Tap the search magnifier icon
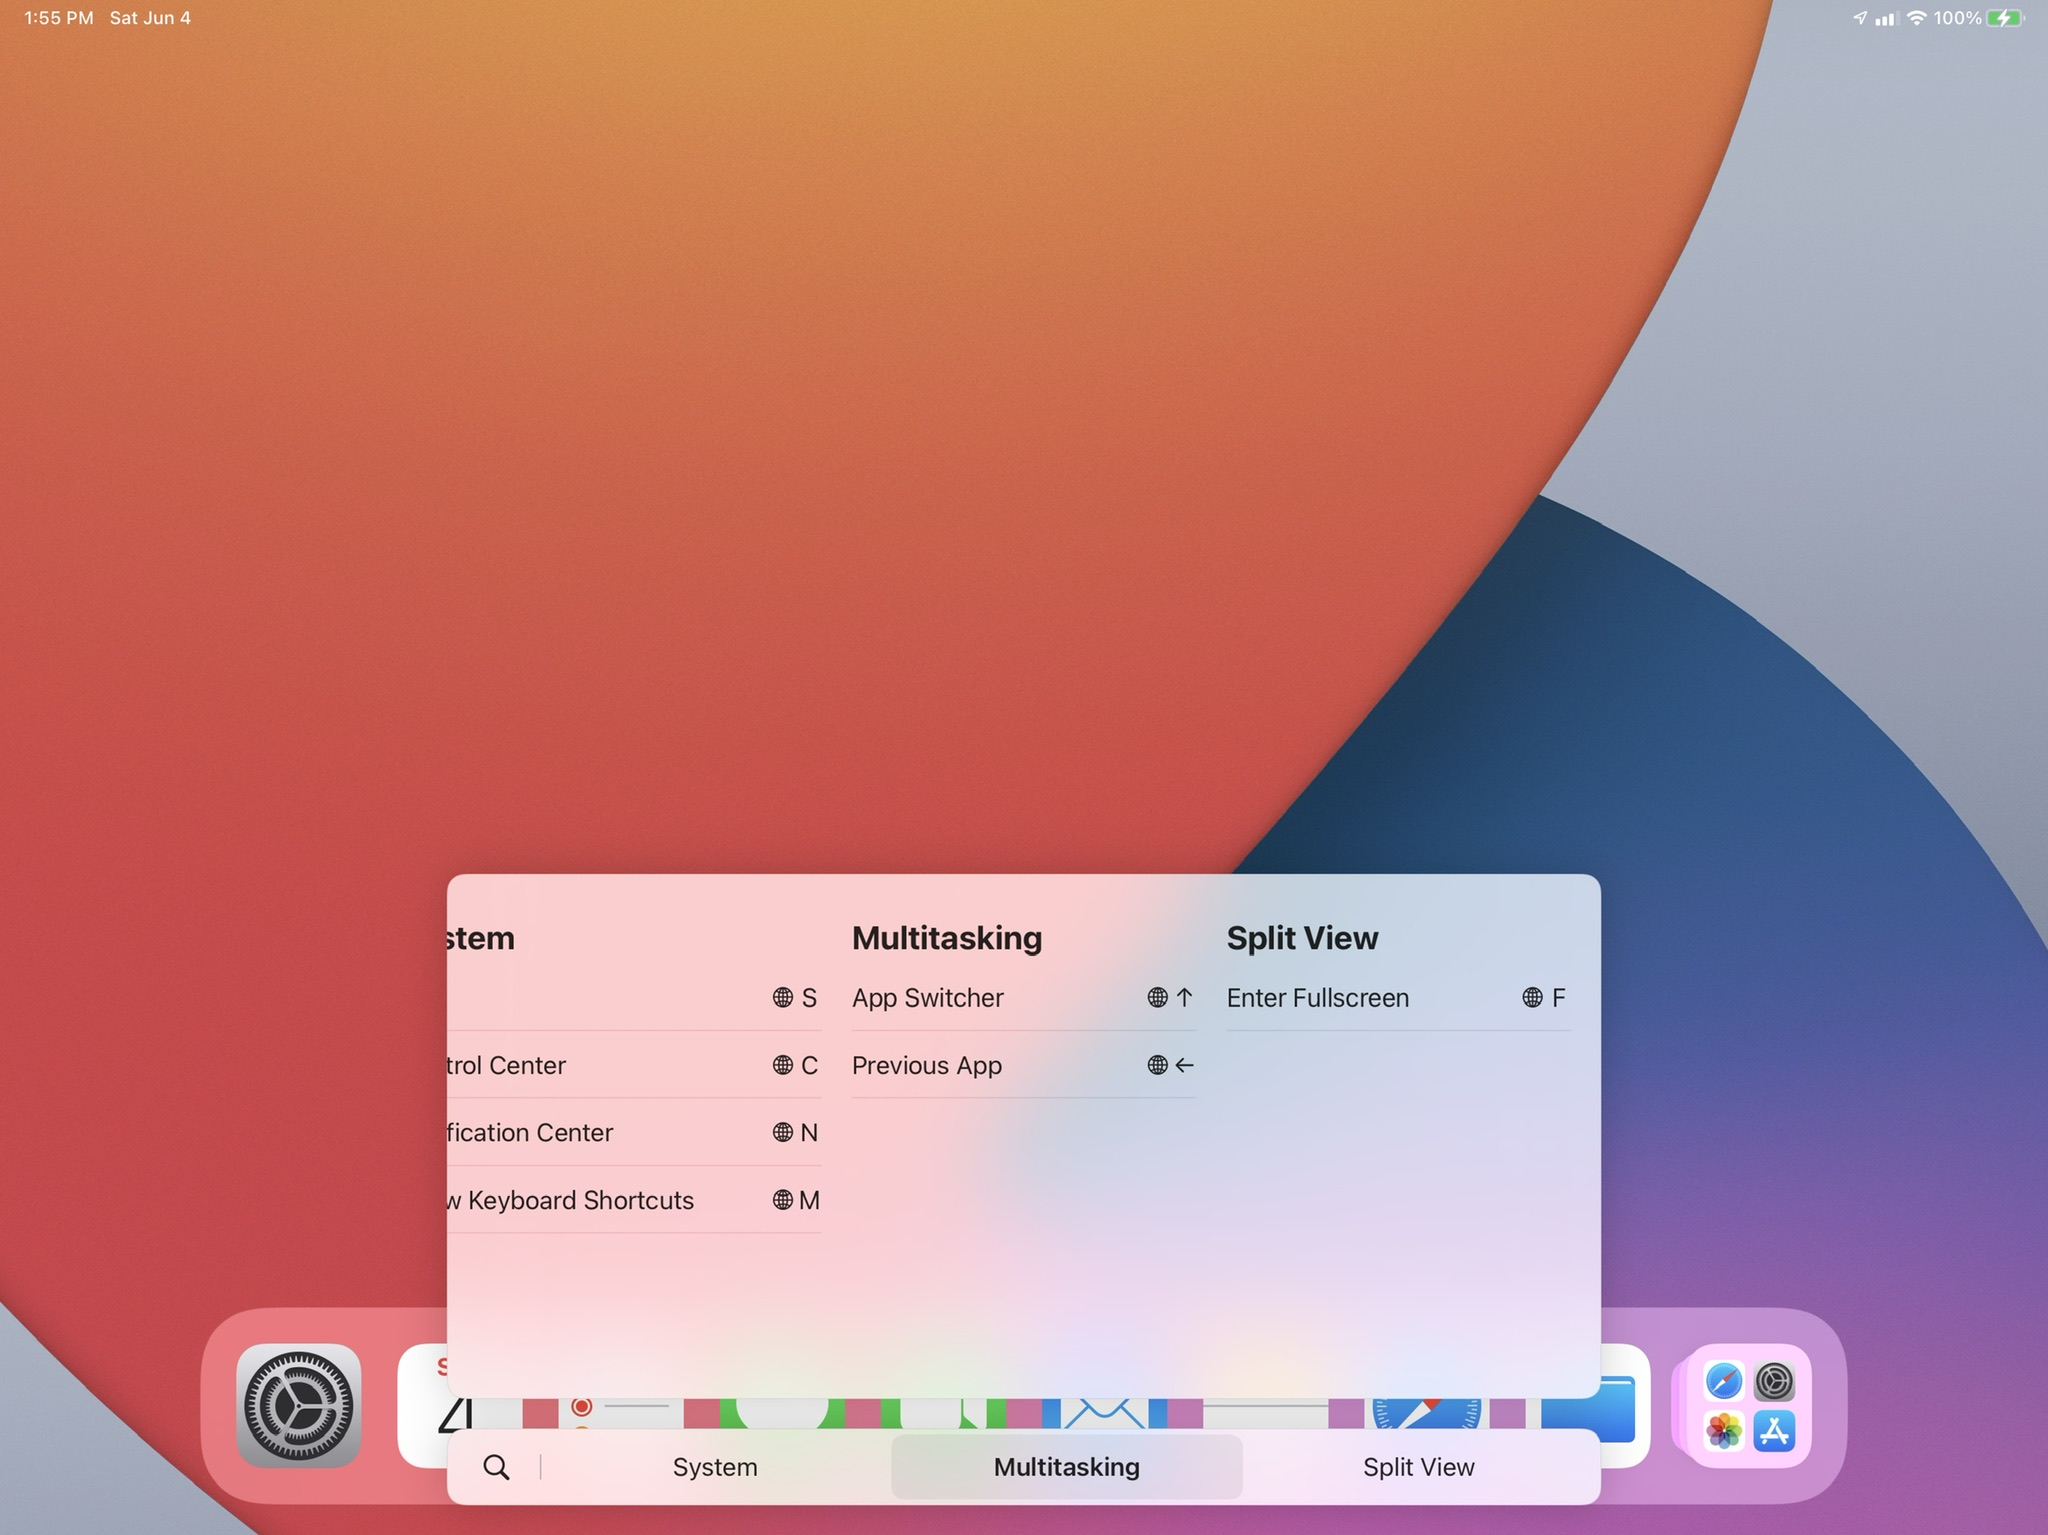2048x1535 pixels. click(496, 1467)
